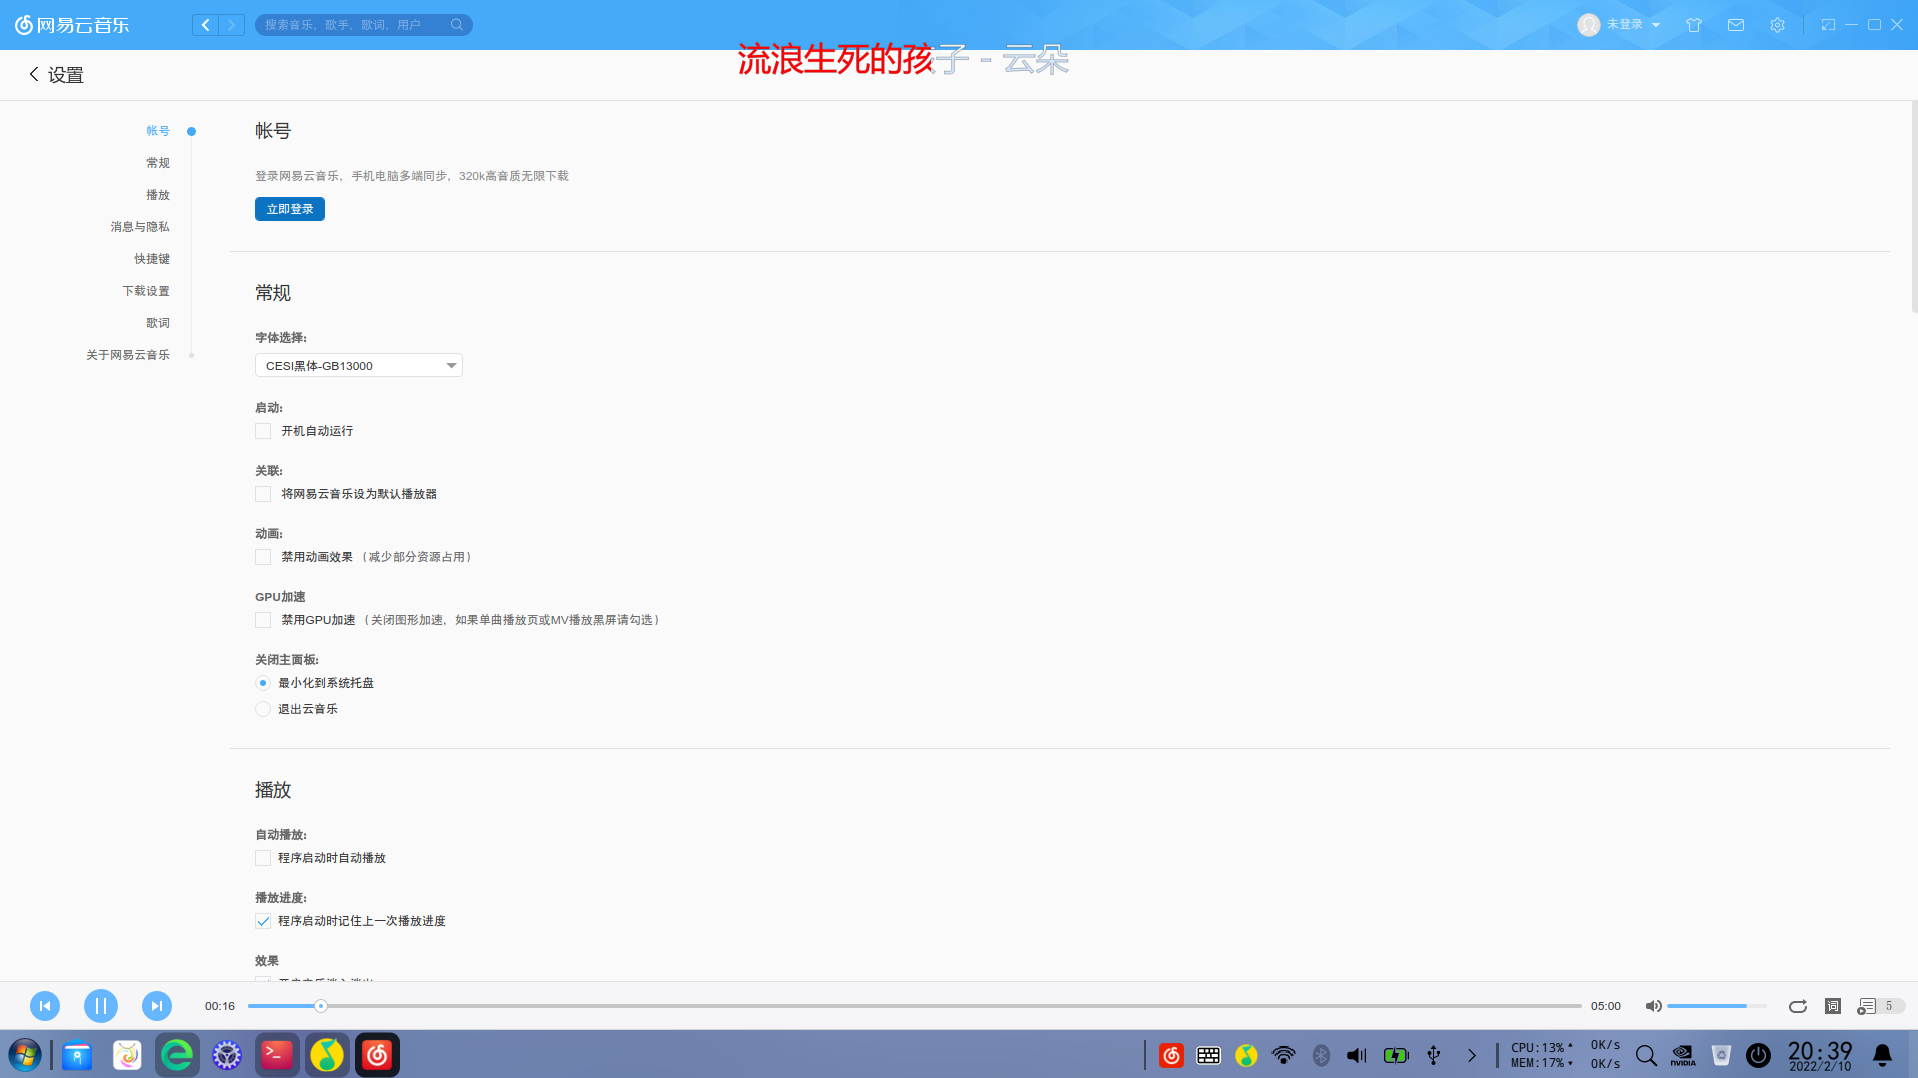Screen dimensions: 1918x1078
Task: Enable 程序启动时自动播放 checkbox
Action: coord(263,858)
